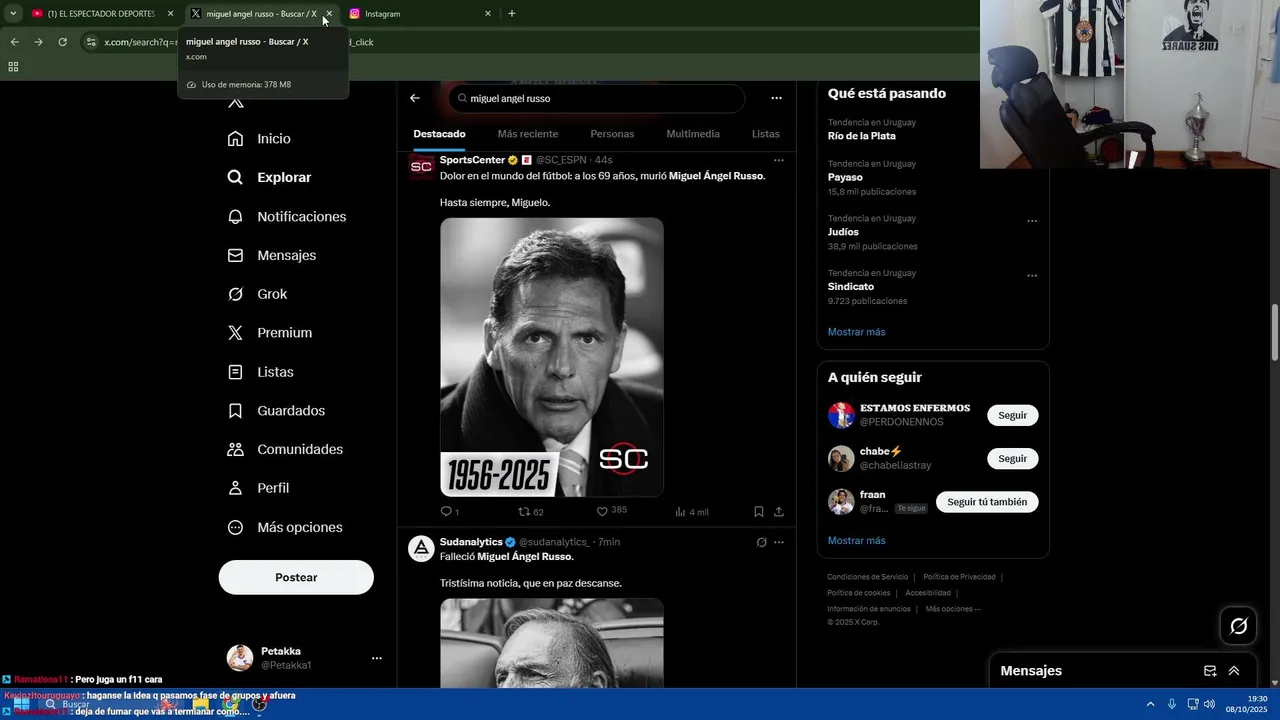Expand the Mensajes drawer

click(x=1234, y=671)
